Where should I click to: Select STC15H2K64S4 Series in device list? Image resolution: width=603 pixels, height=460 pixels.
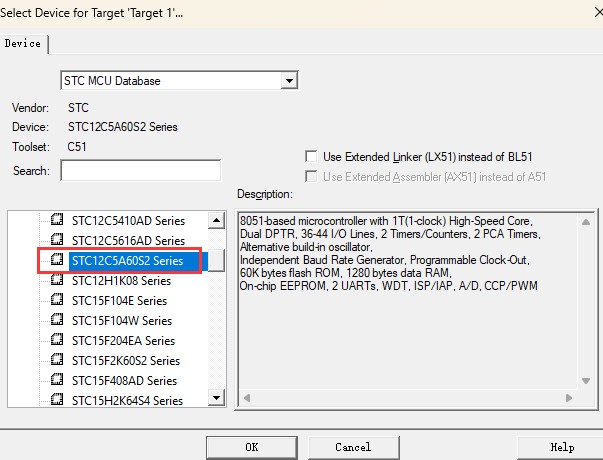[x=127, y=401]
